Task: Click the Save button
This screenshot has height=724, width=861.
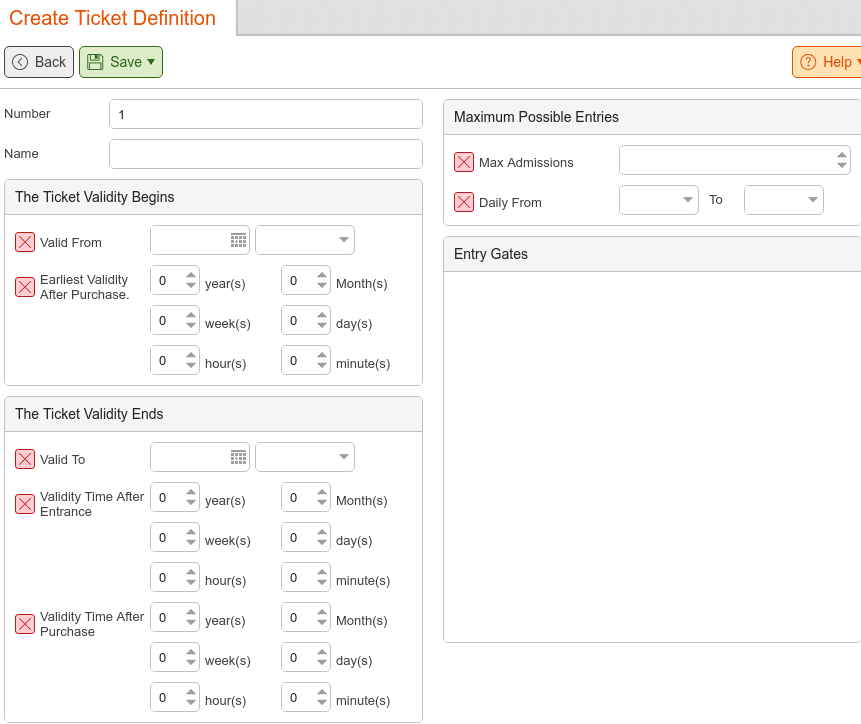Action: tap(120, 61)
